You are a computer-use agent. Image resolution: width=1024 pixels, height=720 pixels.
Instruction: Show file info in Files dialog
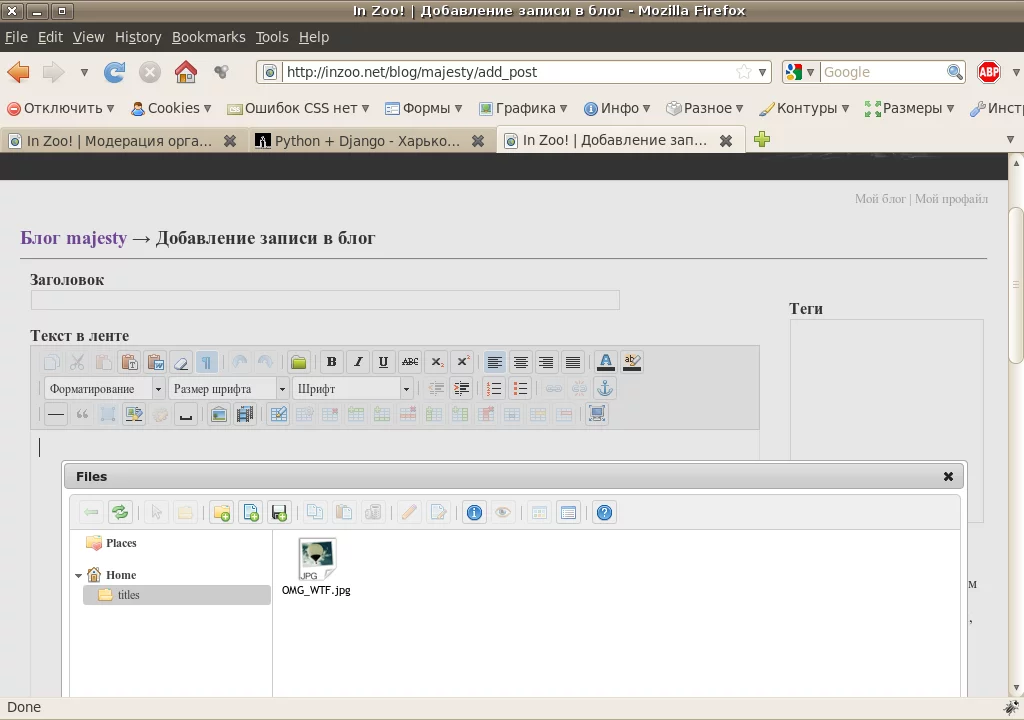point(474,513)
